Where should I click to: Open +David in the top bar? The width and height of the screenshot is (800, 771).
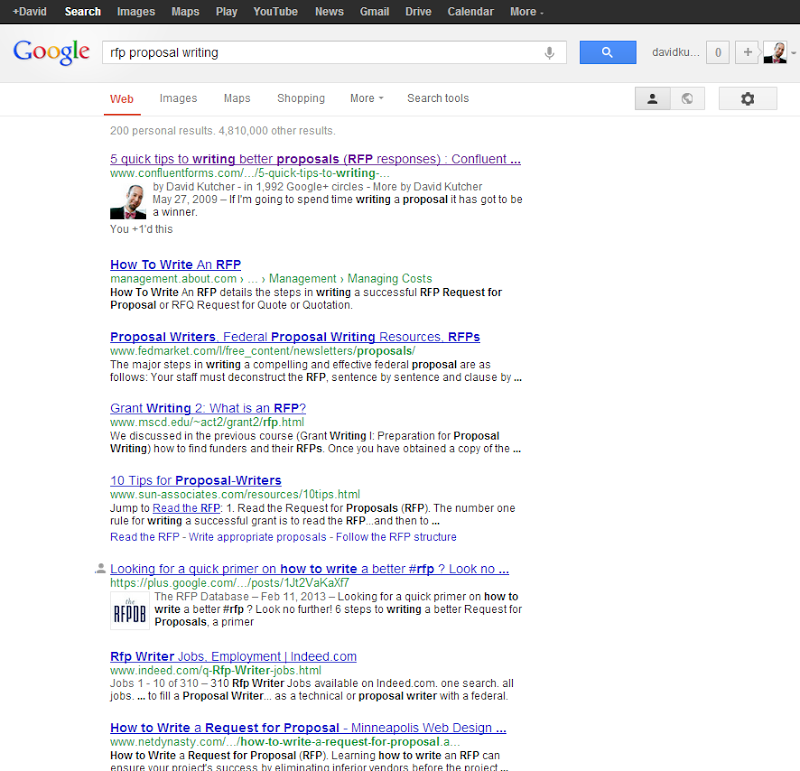point(29,12)
